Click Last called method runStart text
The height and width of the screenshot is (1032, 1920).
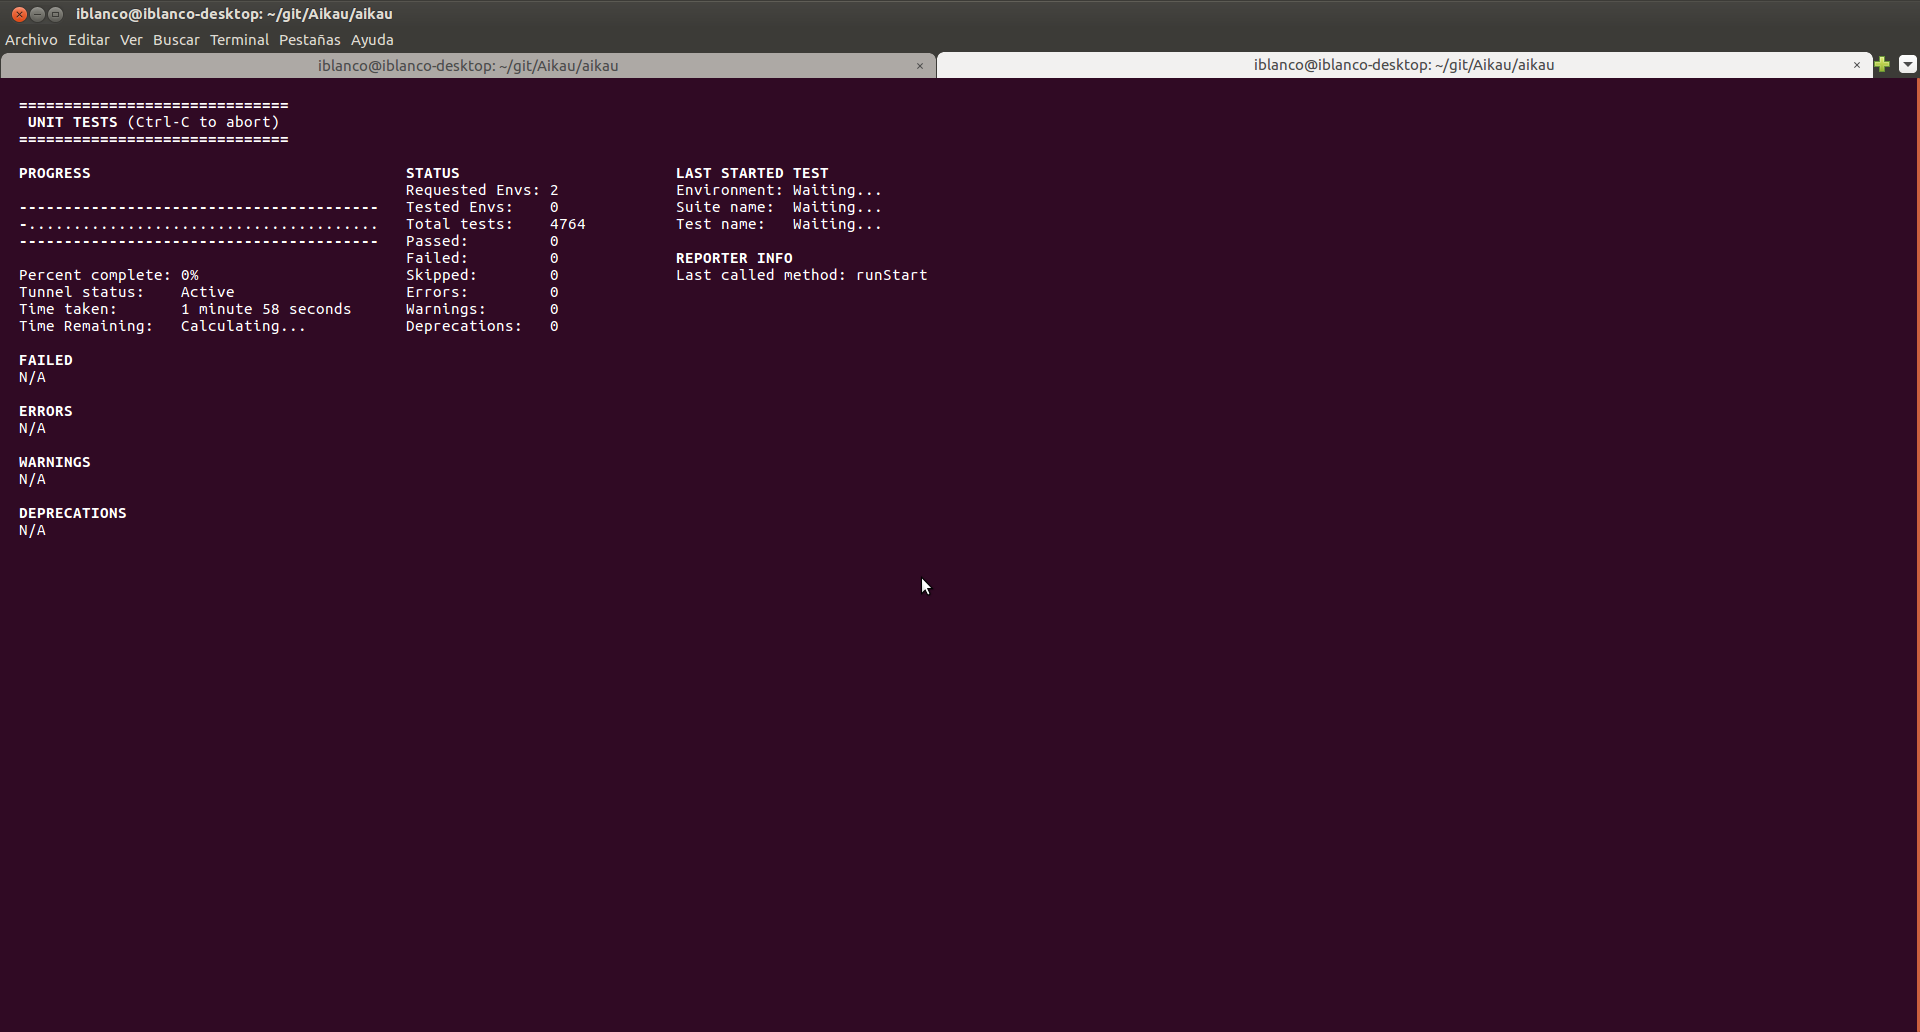pyautogui.click(x=802, y=275)
